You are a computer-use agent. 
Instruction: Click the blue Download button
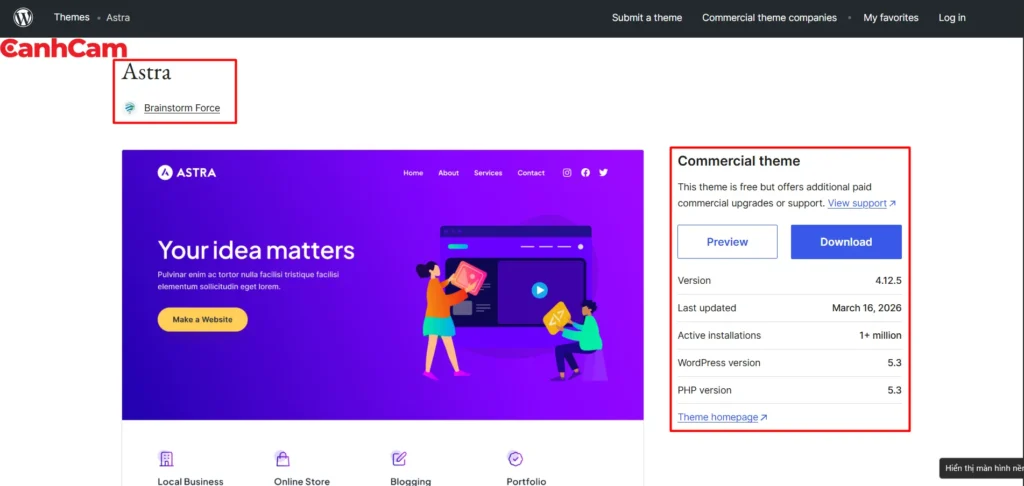pos(846,242)
